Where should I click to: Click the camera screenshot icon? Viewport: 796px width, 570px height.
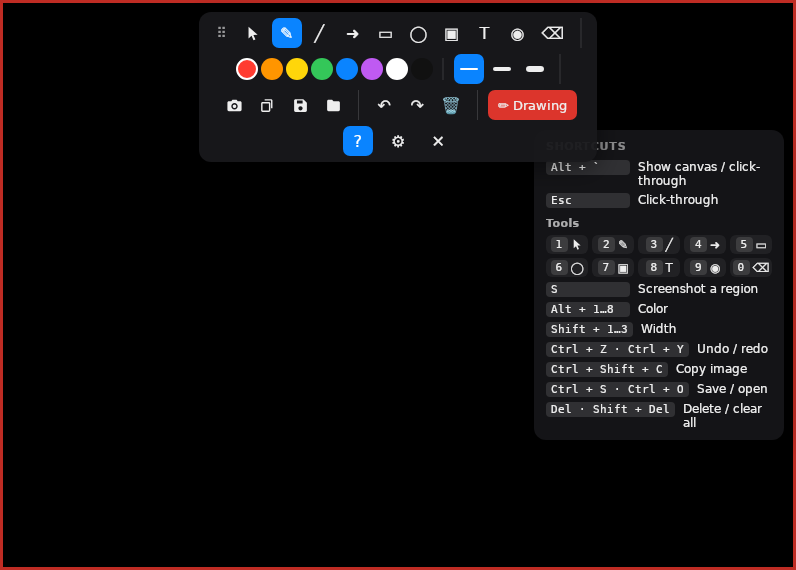coord(234,106)
